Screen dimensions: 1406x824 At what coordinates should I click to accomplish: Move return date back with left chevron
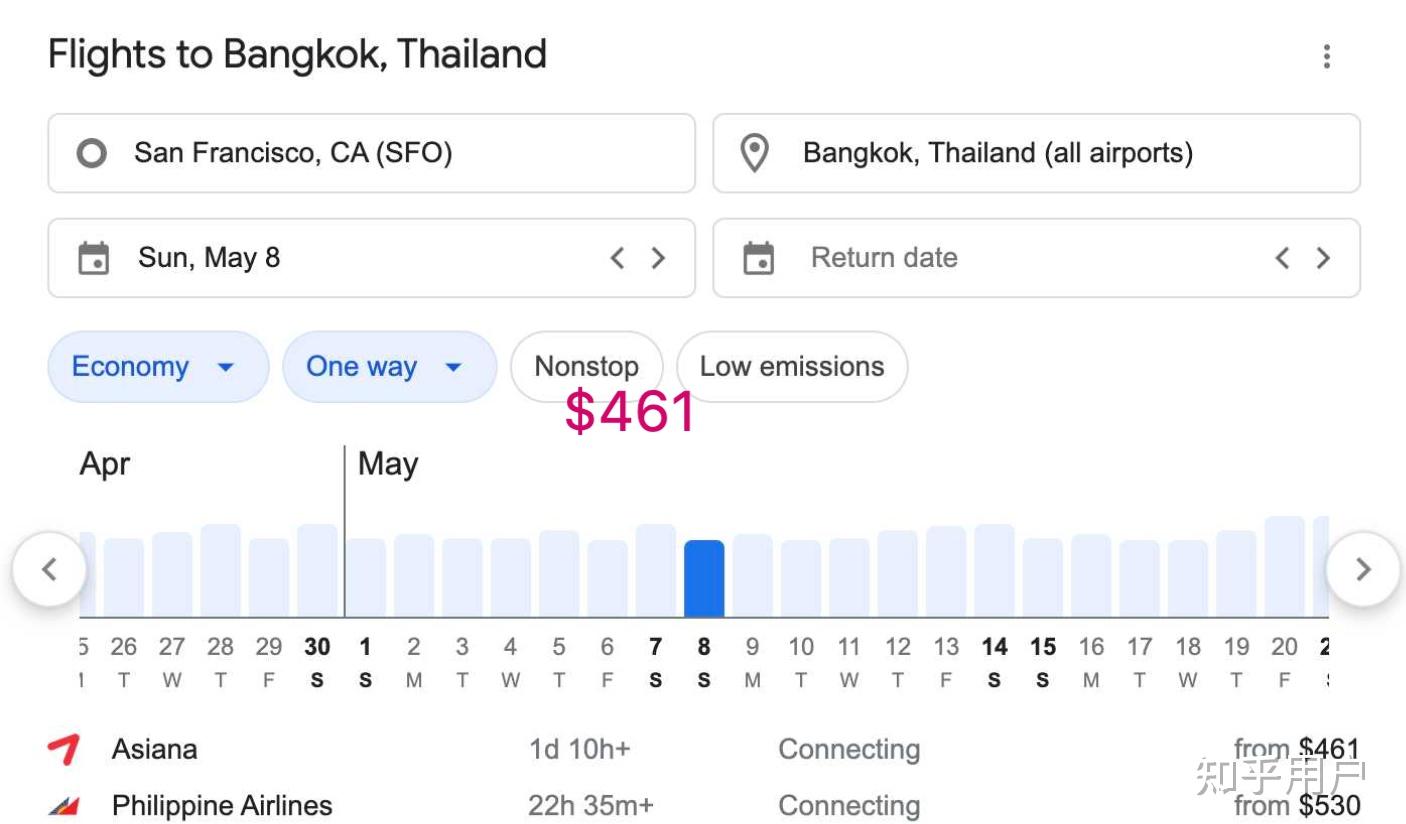coord(1282,258)
